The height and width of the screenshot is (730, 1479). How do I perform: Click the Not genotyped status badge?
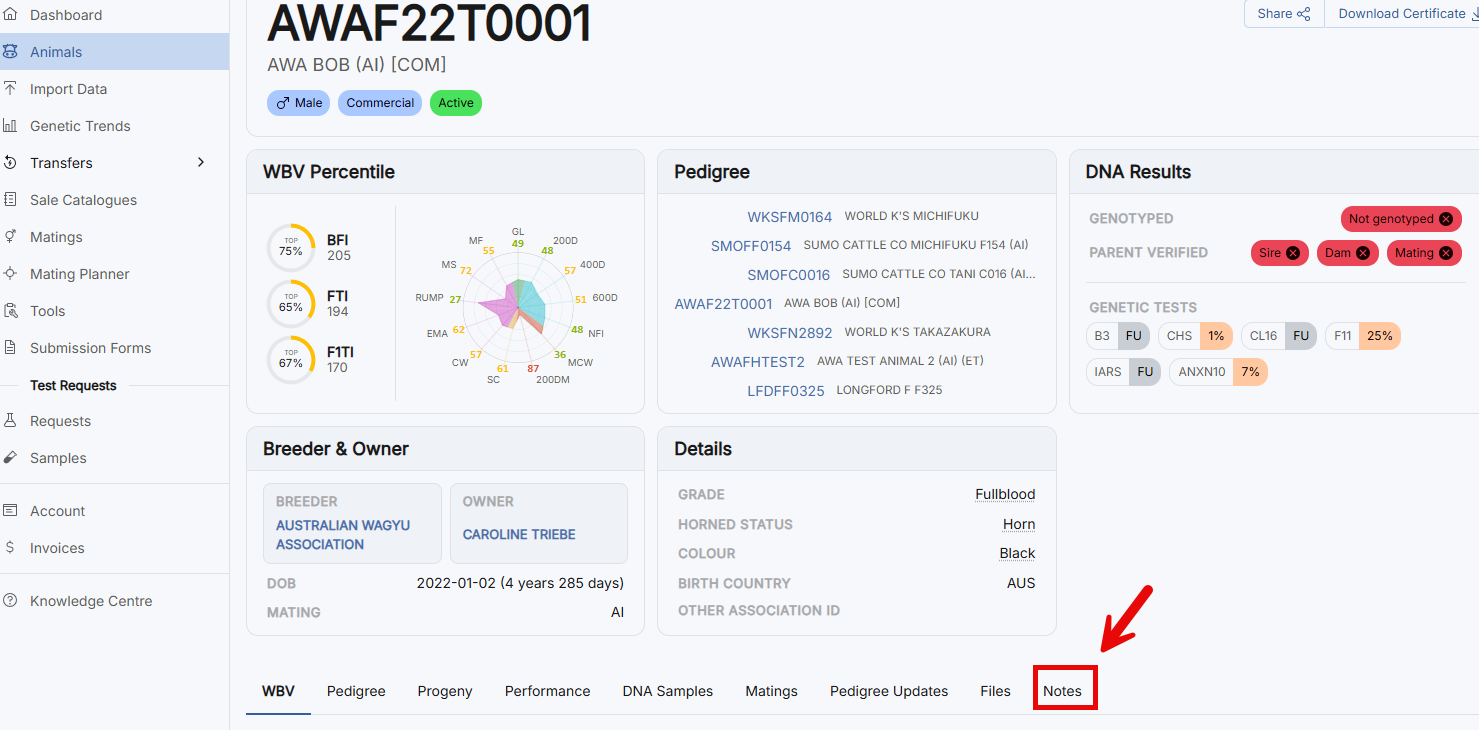point(1401,219)
